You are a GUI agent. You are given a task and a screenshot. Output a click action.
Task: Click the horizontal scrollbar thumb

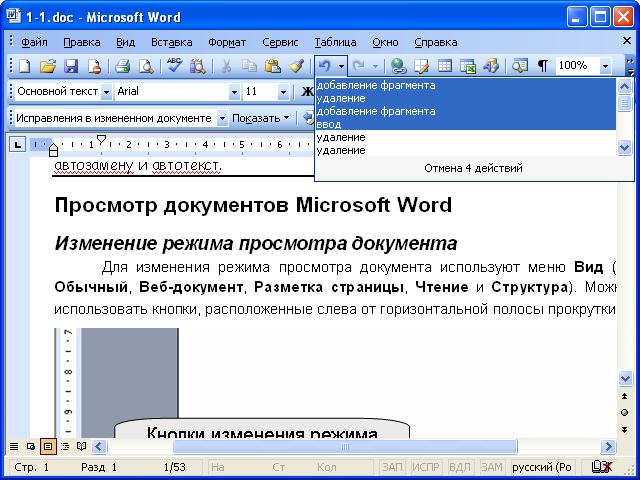345,447
